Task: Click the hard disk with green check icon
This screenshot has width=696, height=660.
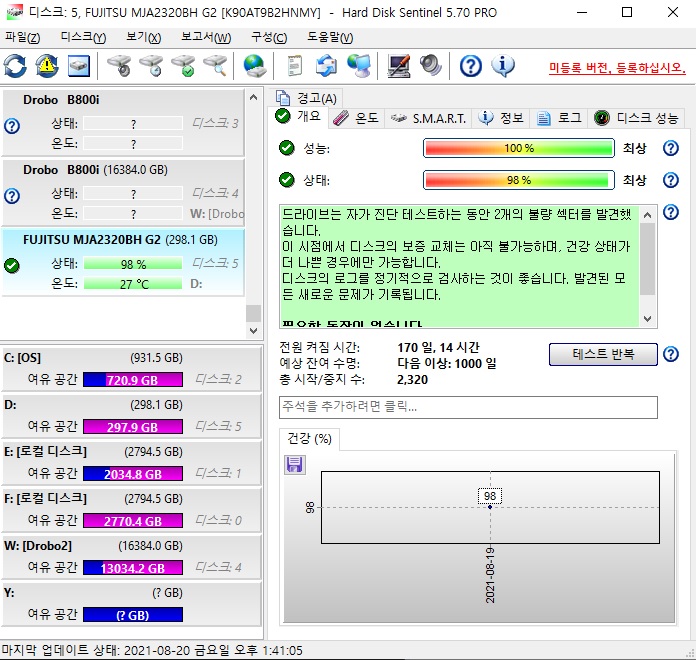Action: [x=183, y=66]
